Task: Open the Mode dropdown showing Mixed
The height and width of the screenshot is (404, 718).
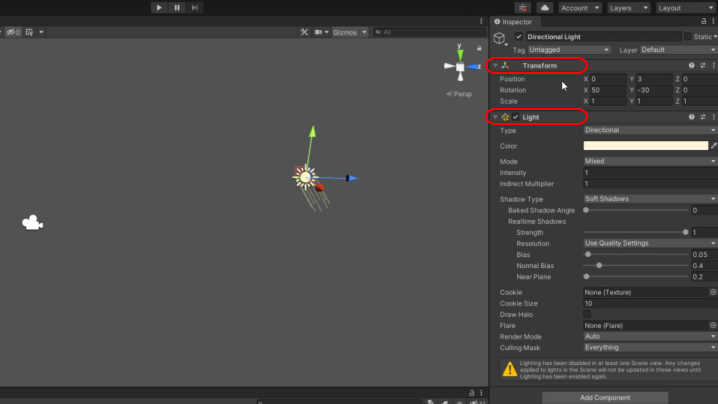Action: 650,161
